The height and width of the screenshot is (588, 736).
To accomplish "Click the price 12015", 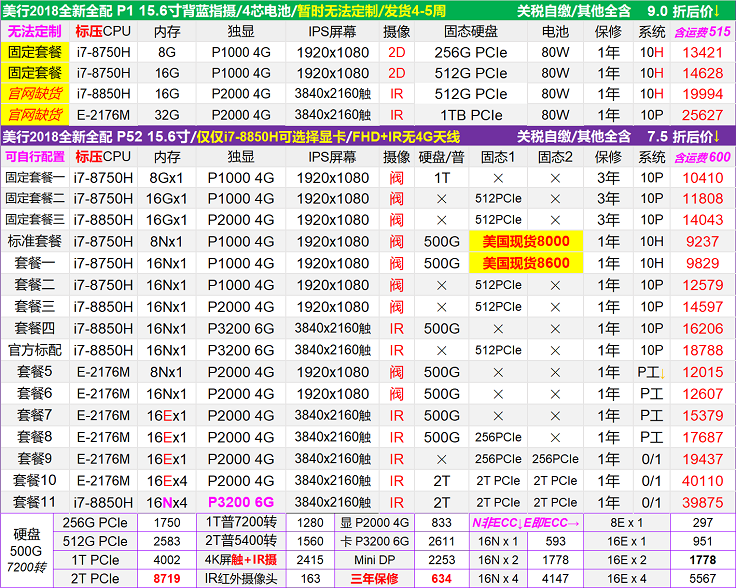I will [x=702, y=372].
